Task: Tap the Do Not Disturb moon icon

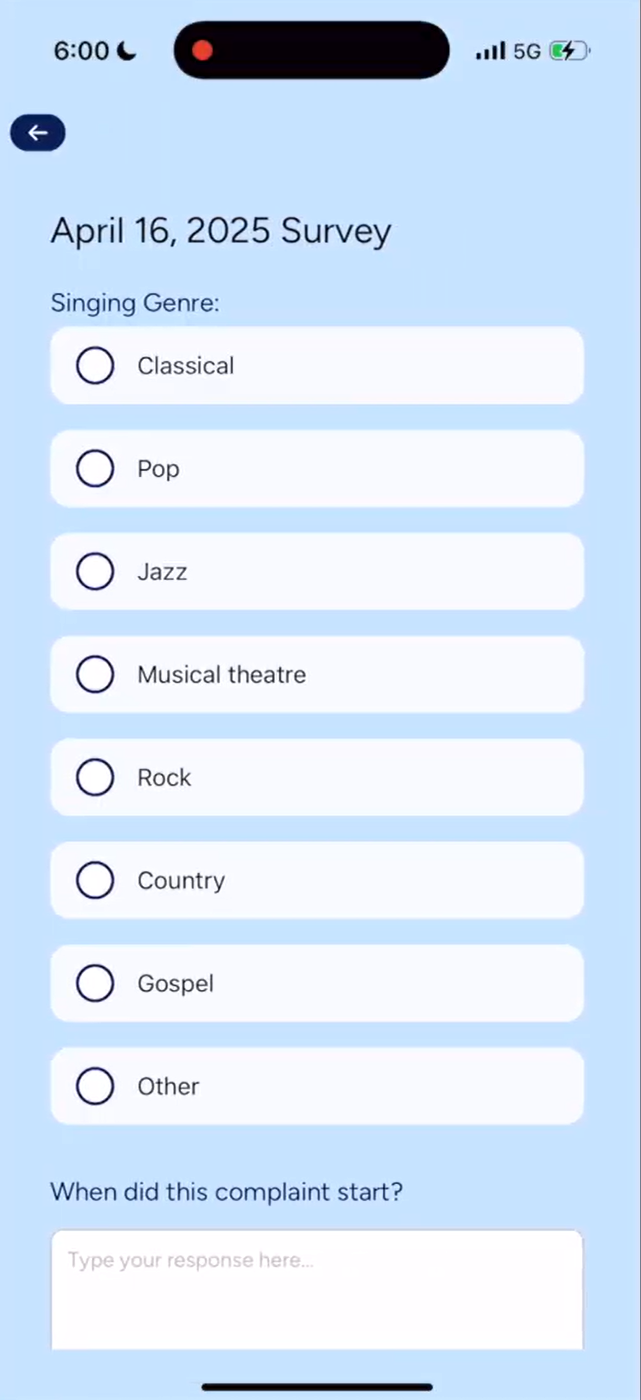Action: pos(127,51)
